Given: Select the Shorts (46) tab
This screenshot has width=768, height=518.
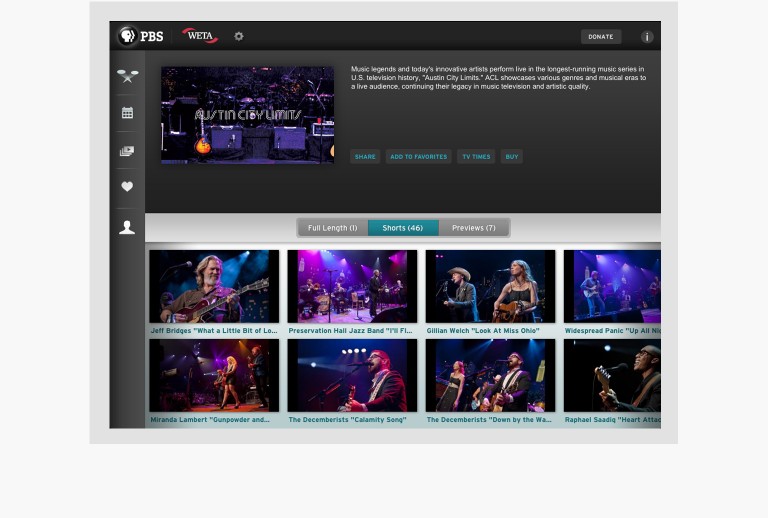Looking at the screenshot, I should [x=403, y=228].
